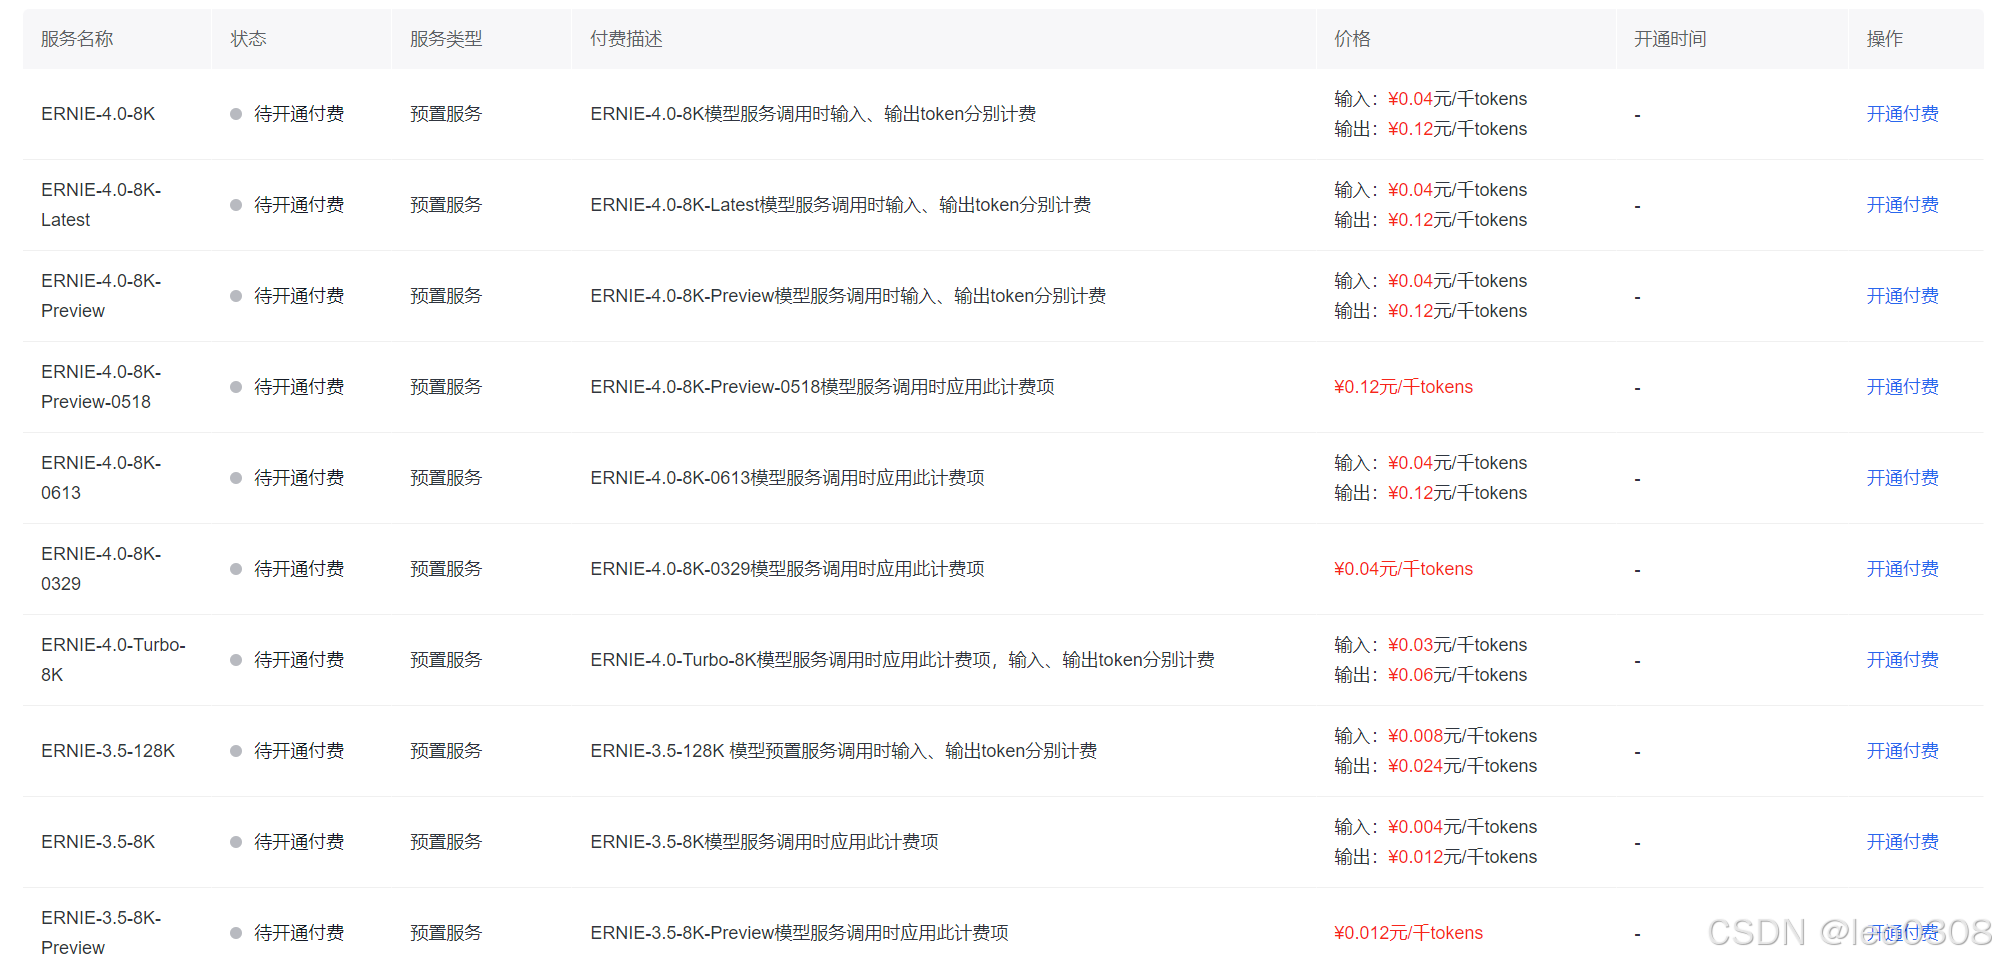Viewport: 1996px width, 966px height.
Task: Click 开通付费 for ERNIE-4.0-8K-Preview row
Action: [1902, 296]
